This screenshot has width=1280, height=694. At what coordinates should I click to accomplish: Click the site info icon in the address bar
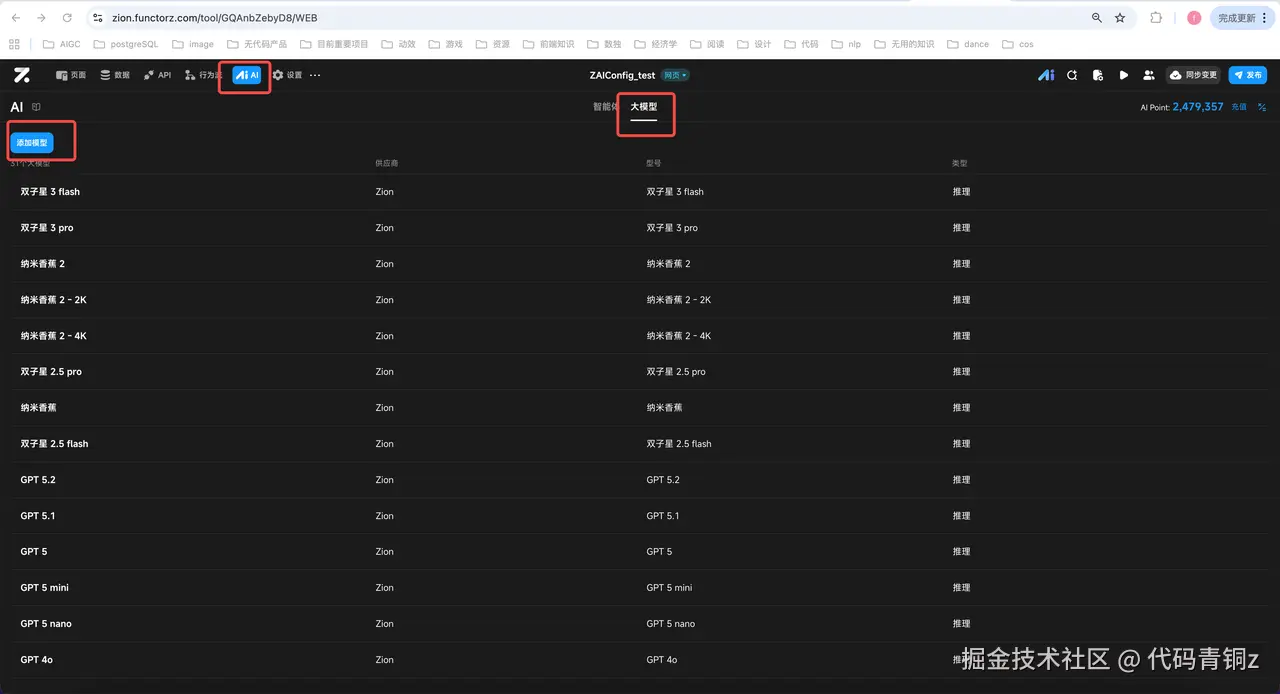pos(97,18)
